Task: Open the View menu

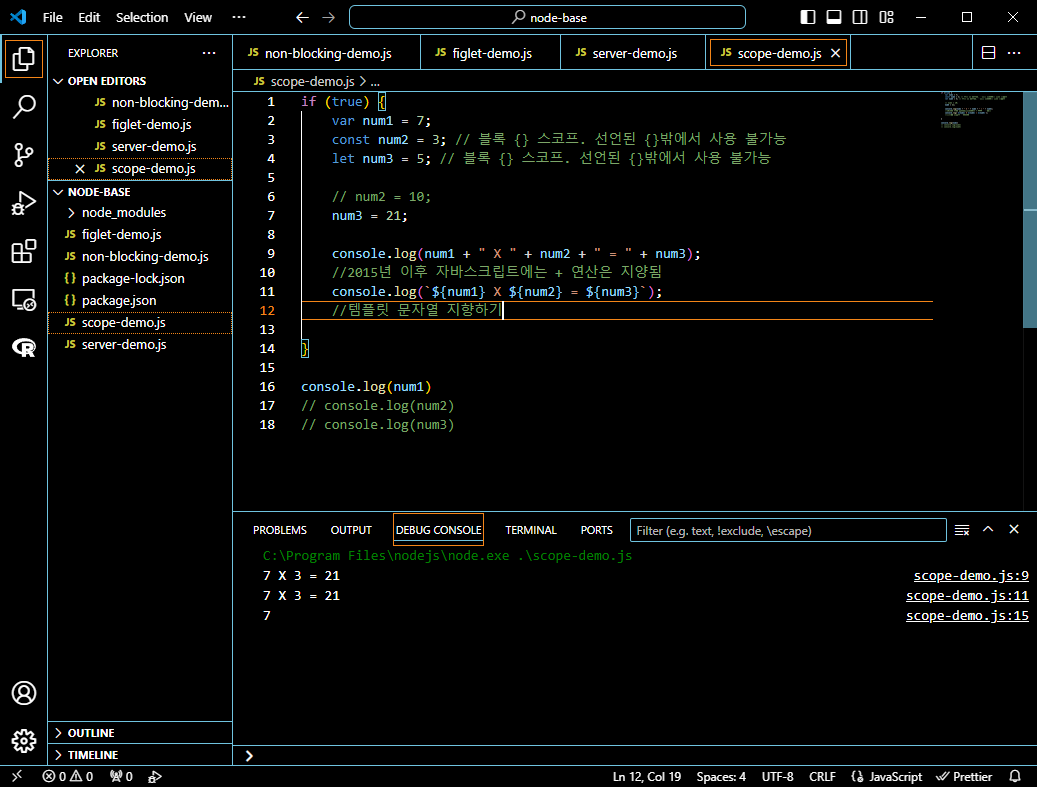Action: 198,17
